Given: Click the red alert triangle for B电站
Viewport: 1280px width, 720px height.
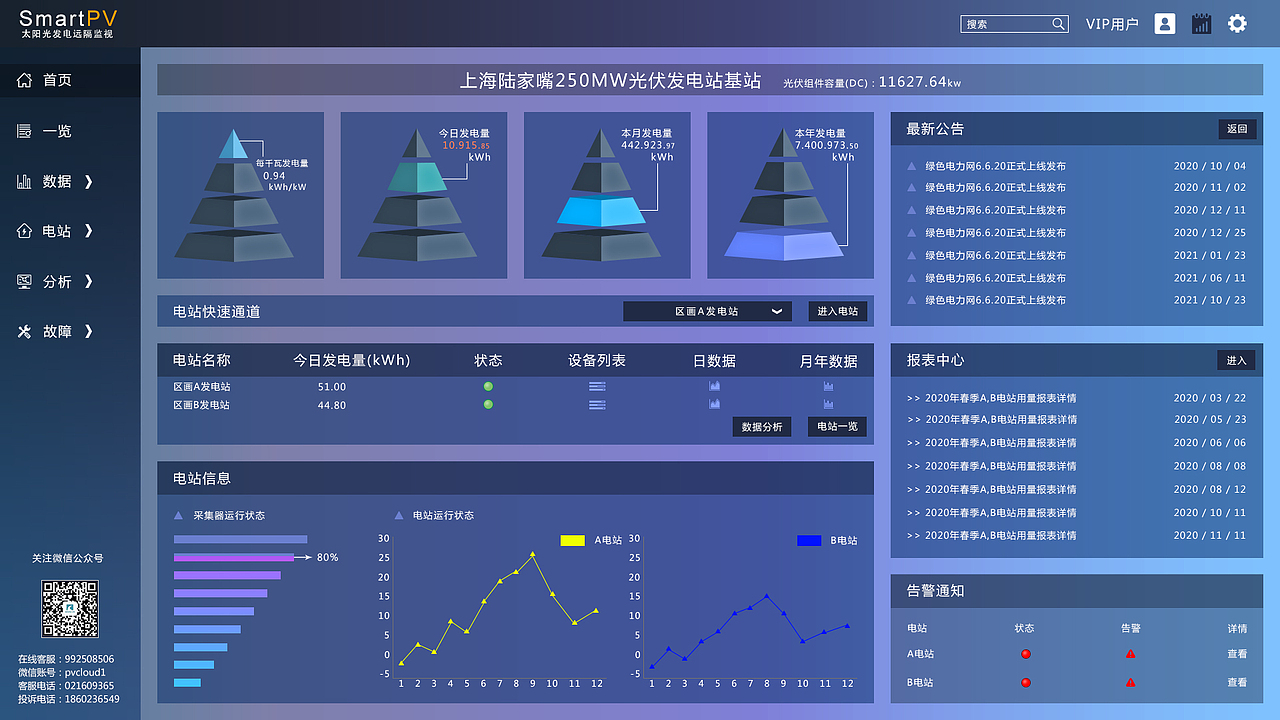Looking at the screenshot, I should (1130, 683).
